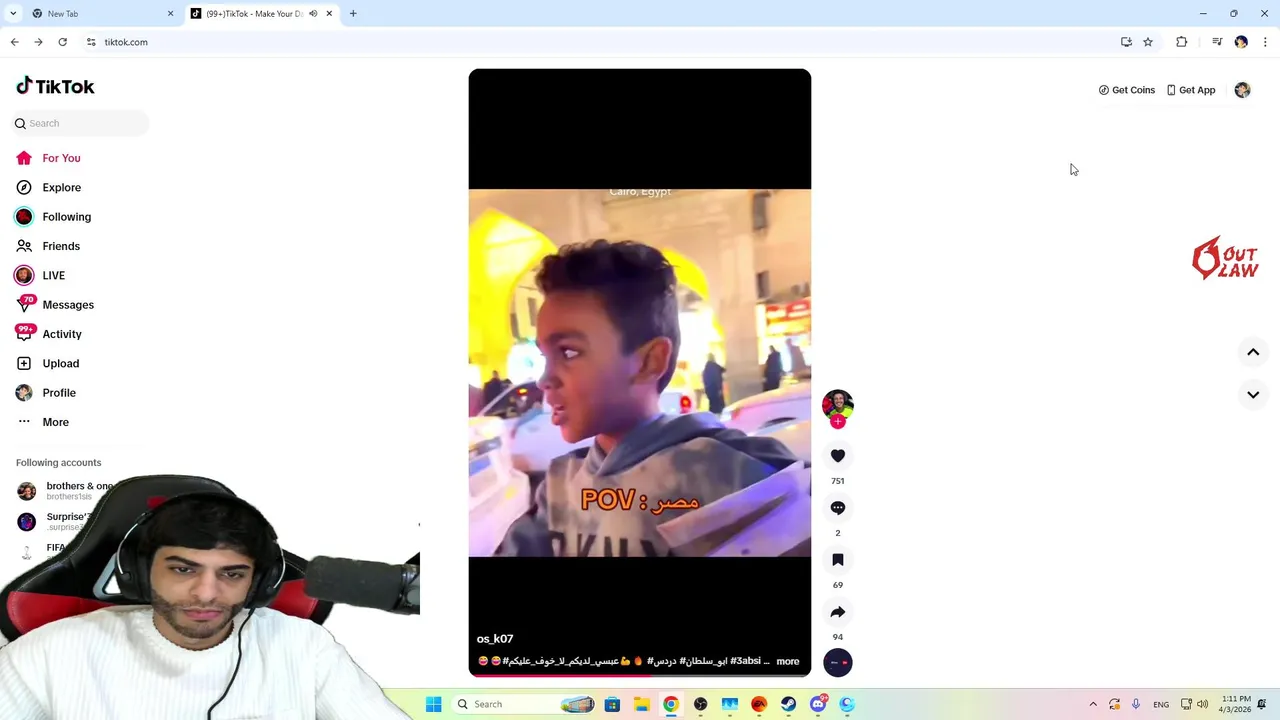Screen dimensions: 1280x720
Task: Open media controls icon in Chrome toolbar
Action: point(1217,42)
